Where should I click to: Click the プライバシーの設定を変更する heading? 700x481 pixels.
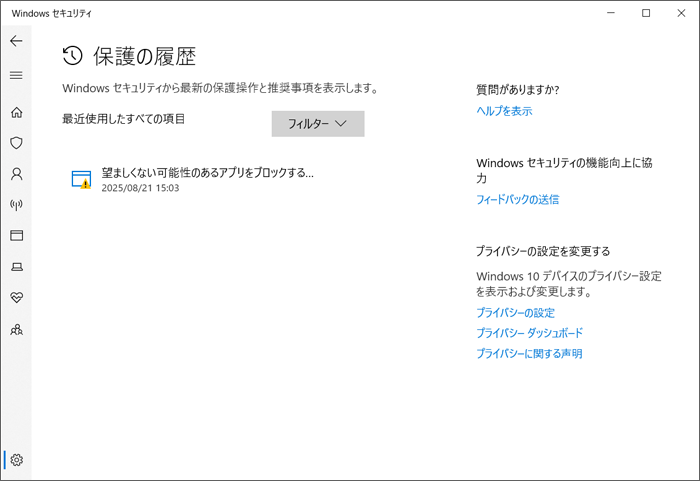pyautogui.click(x=543, y=251)
